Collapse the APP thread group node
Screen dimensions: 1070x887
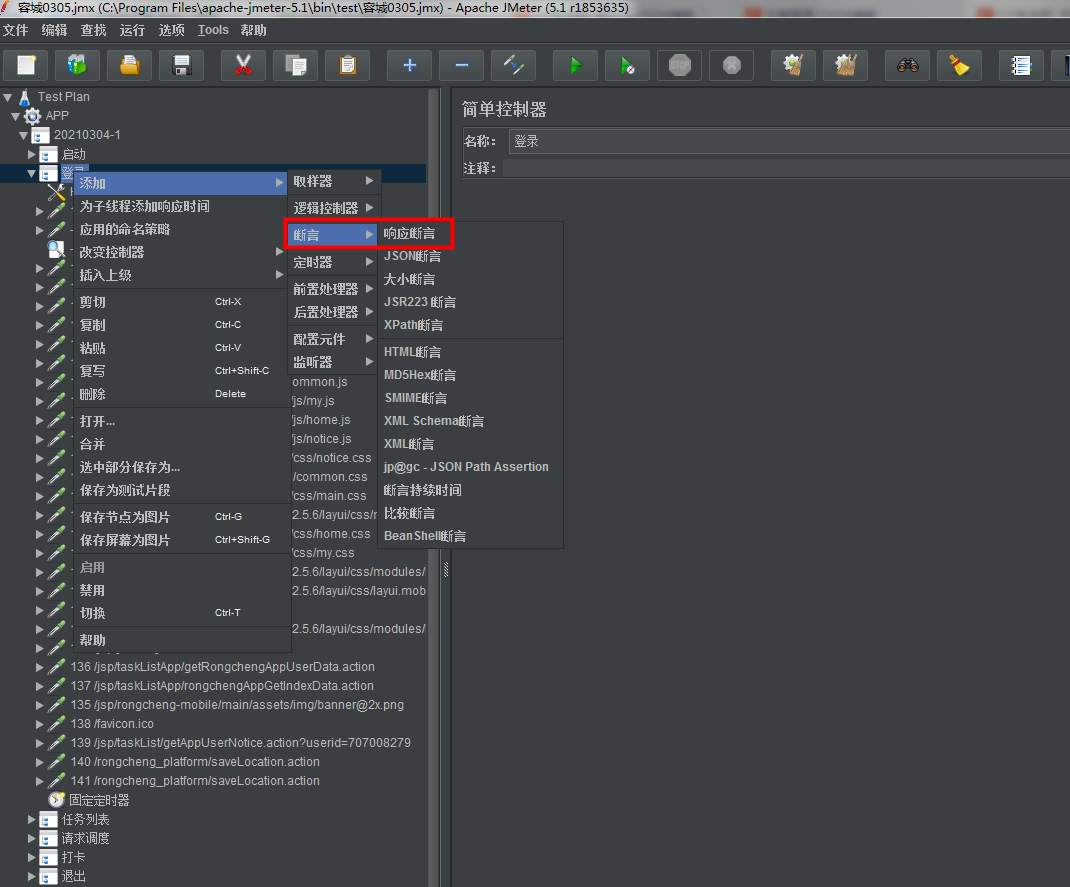[15, 117]
